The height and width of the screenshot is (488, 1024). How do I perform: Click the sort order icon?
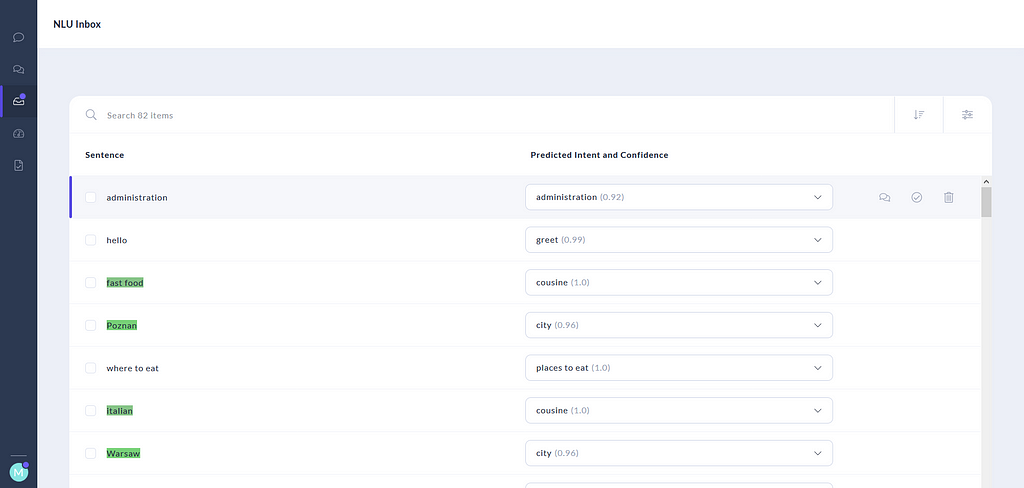(x=919, y=115)
